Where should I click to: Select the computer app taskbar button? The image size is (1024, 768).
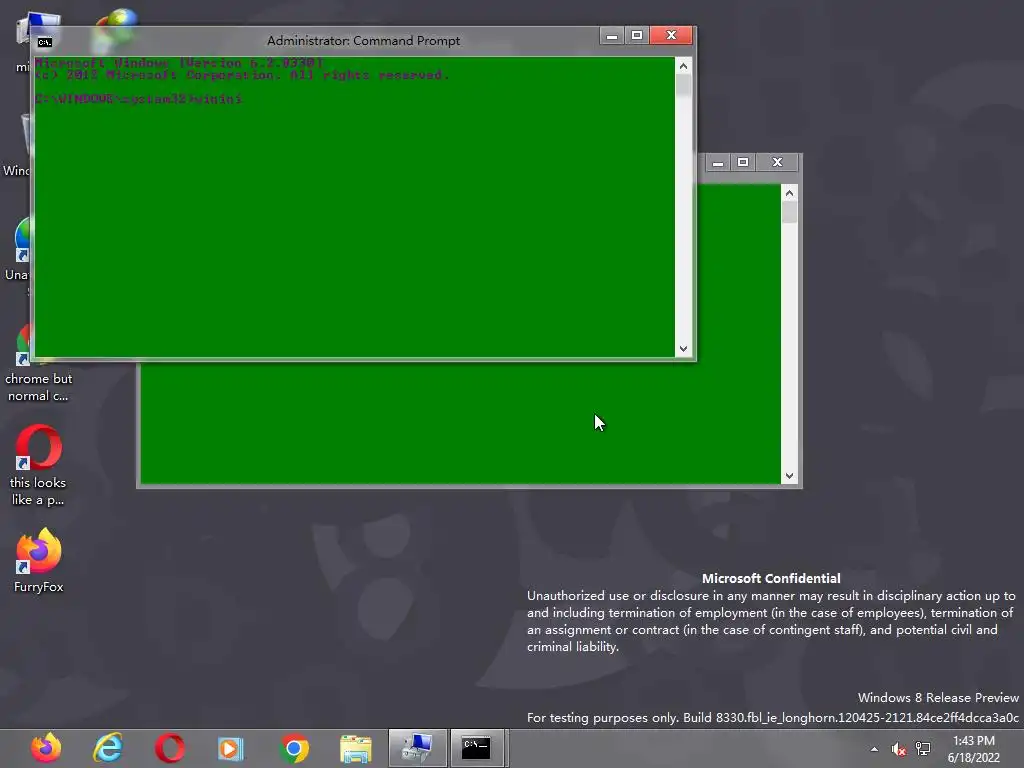pyautogui.click(x=418, y=748)
